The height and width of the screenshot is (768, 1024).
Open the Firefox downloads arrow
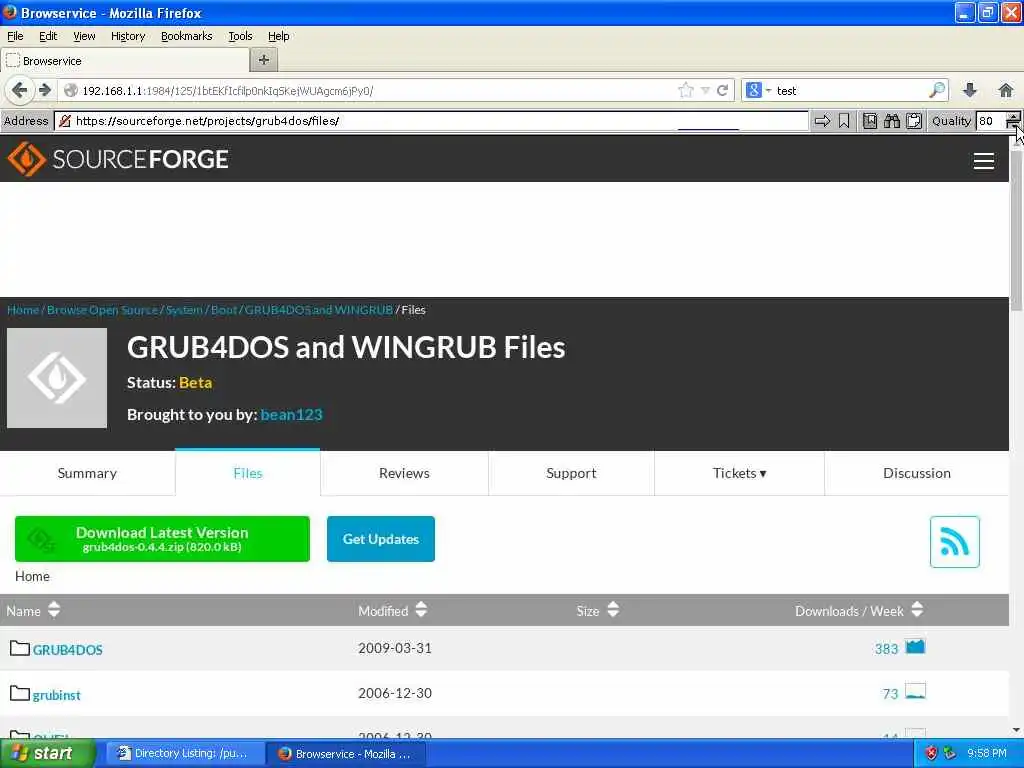(970, 90)
